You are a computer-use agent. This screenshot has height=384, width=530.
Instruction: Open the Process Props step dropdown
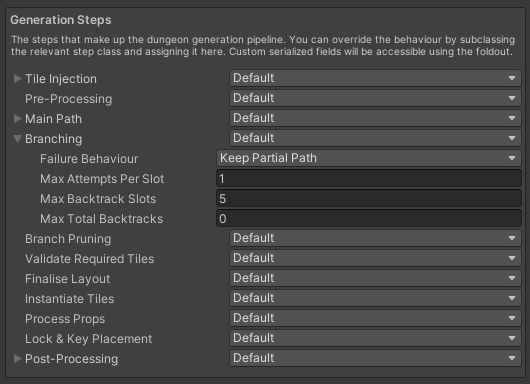coord(375,318)
